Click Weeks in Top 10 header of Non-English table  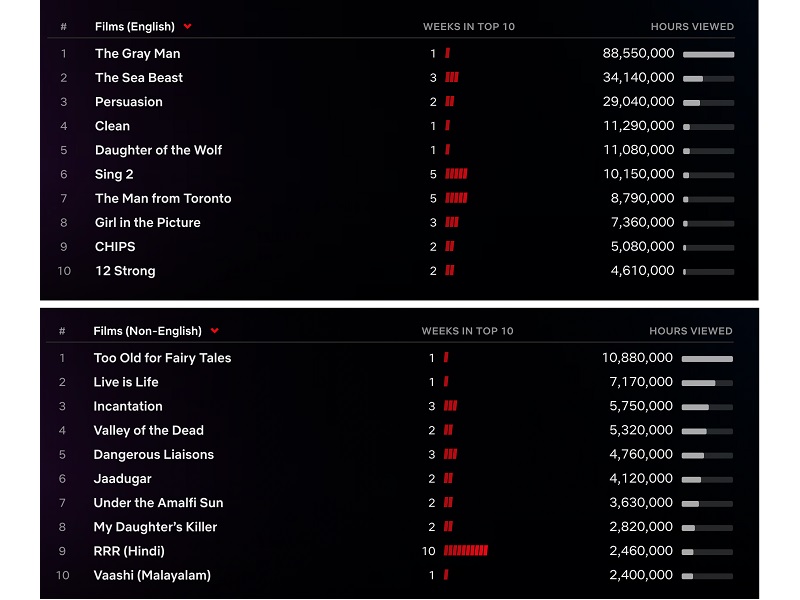(467, 331)
